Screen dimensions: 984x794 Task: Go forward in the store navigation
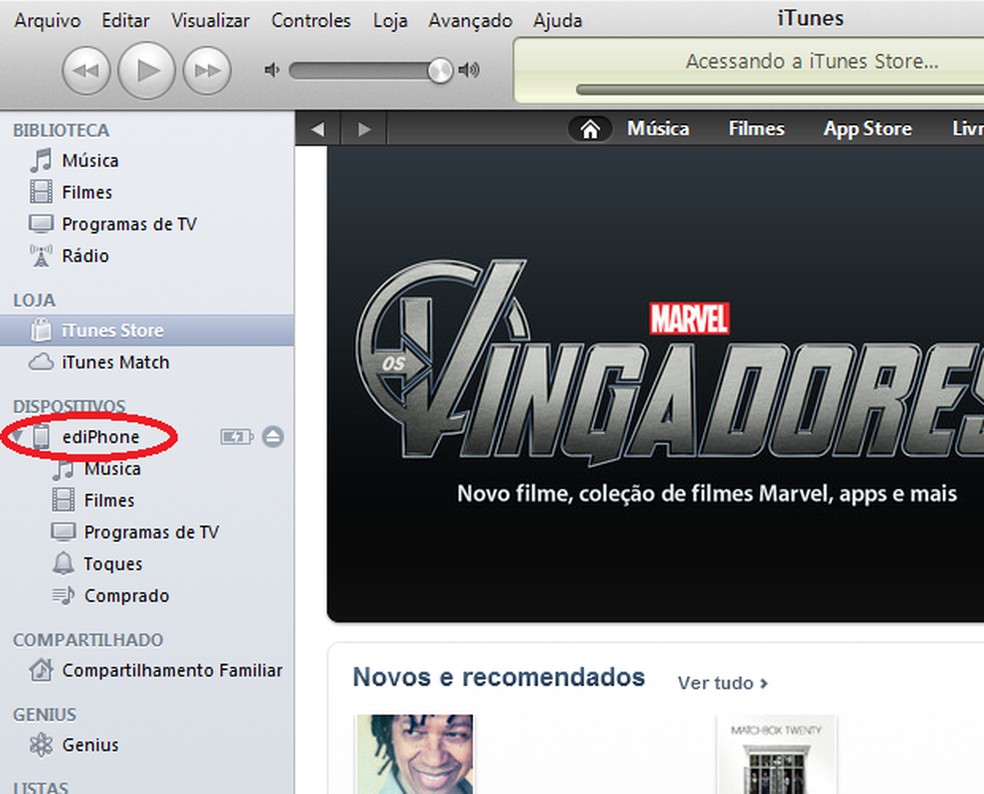(x=364, y=129)
